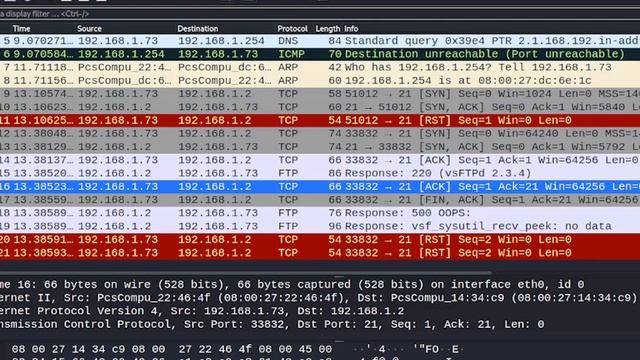Viewport: 640px width, 360px height.
Task: Click destination 192.168.1.254 in DNS row
Action: 221,41
